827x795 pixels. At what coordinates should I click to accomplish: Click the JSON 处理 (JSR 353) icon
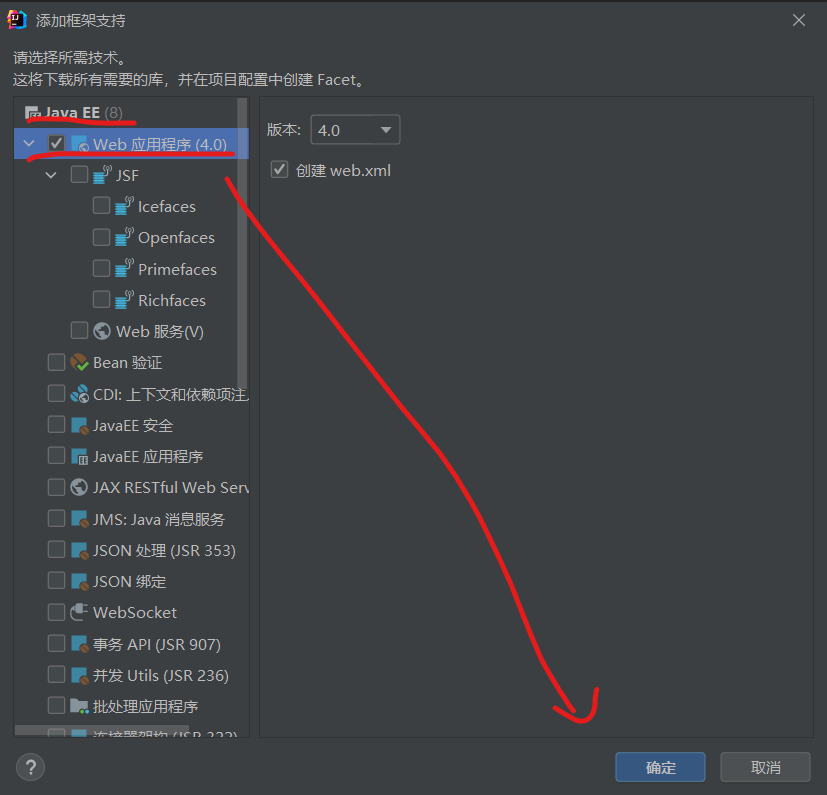click(x=79, y=550)
